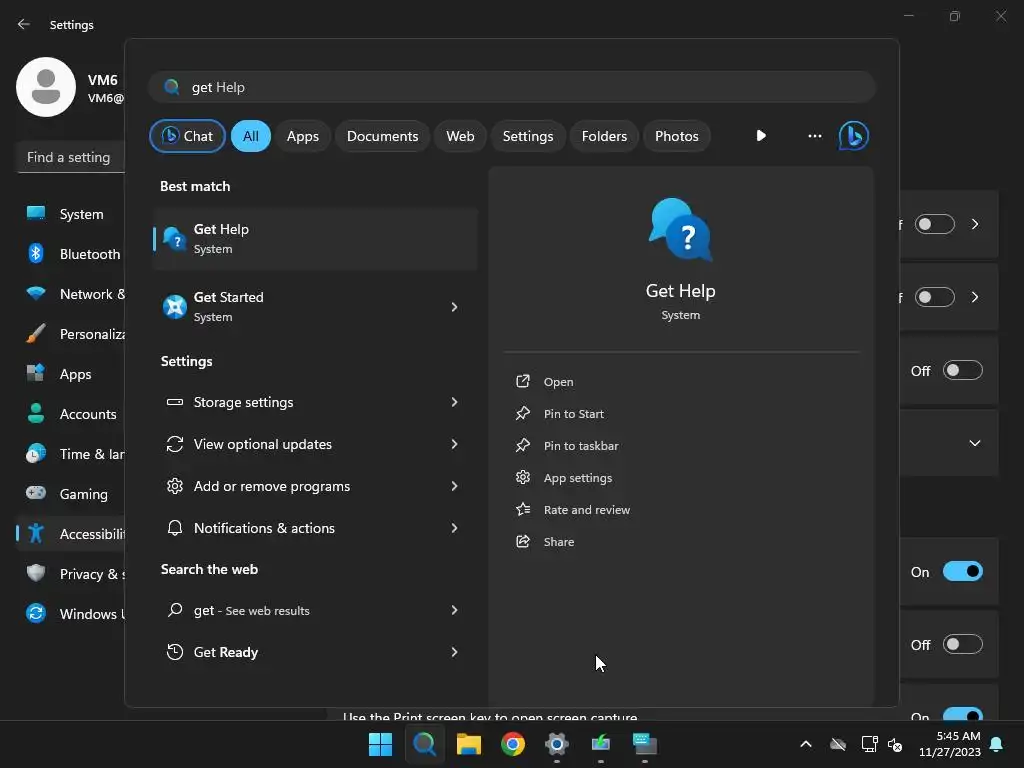Turn off the On switch above the lower Off switch
The height and width of the screenshot is (768, 1024).
(x=963, y=571)
